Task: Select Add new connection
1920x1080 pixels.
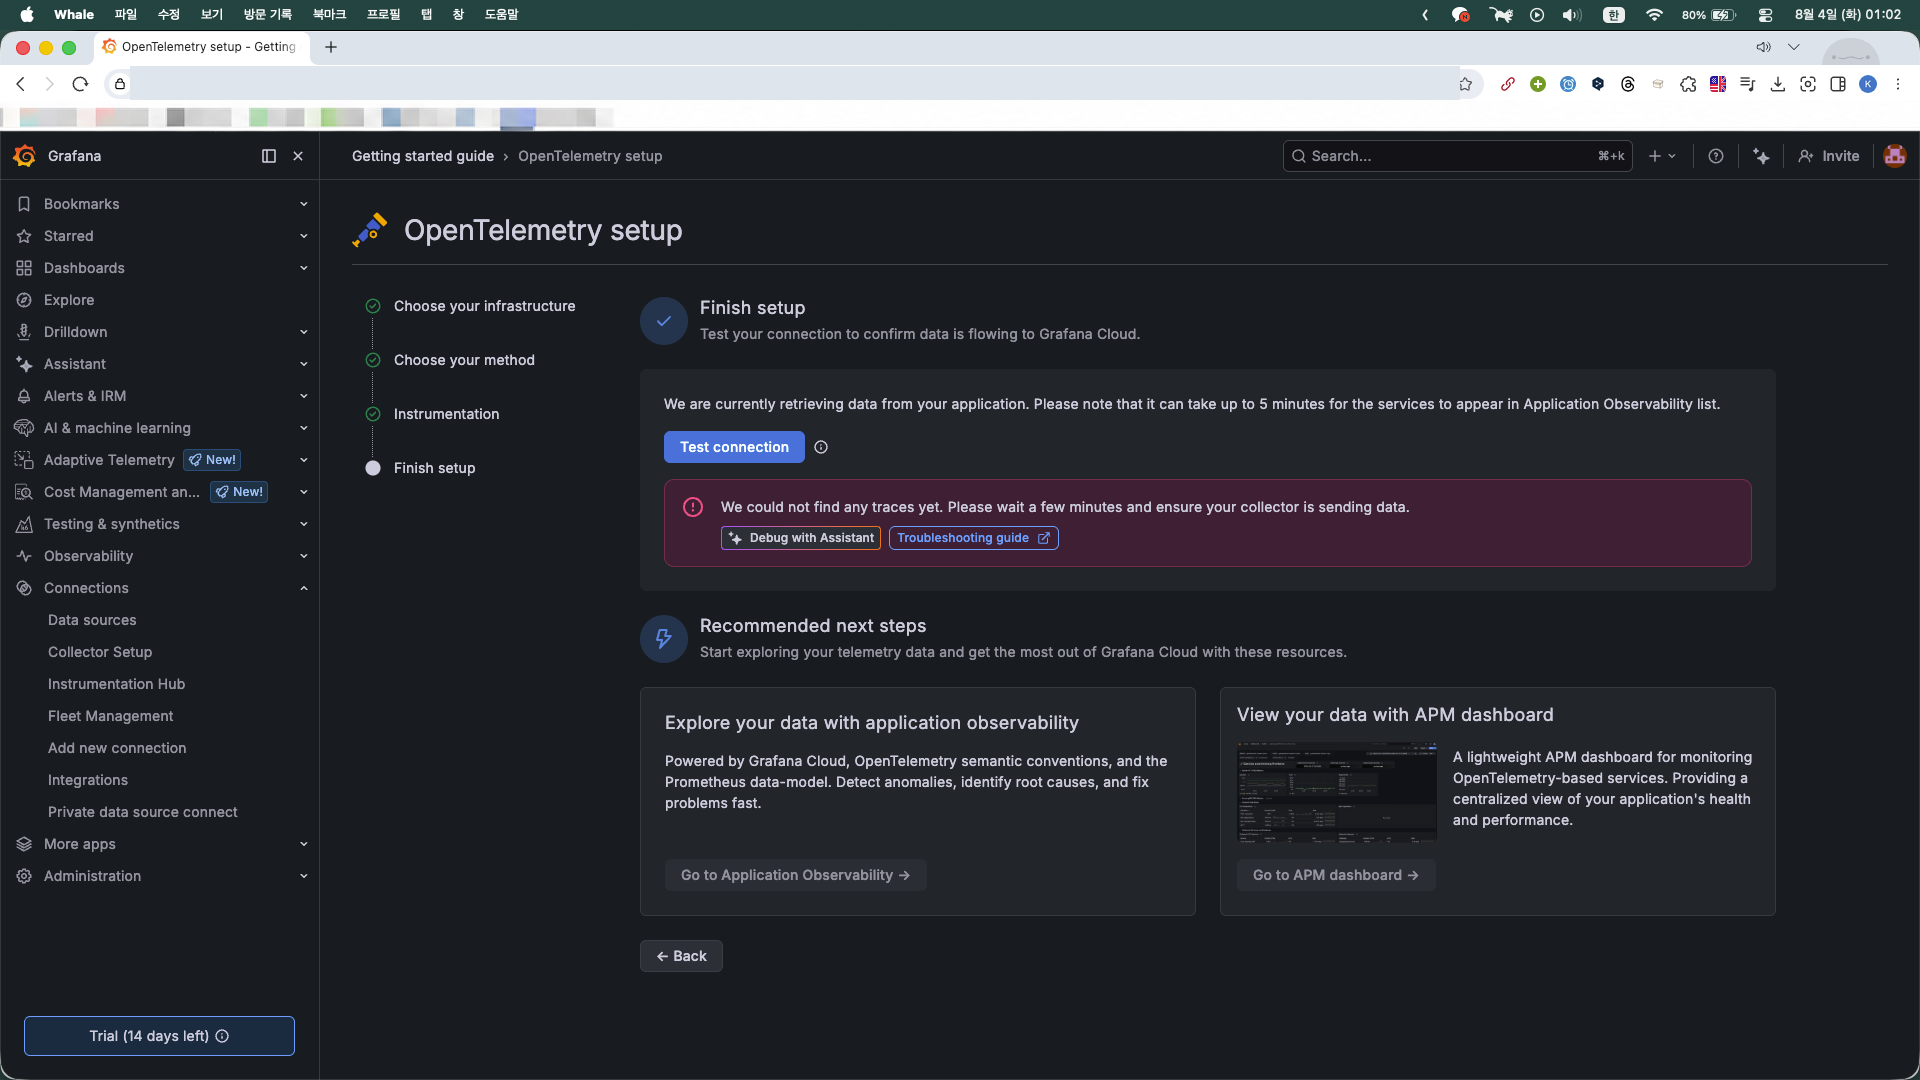Action: click(117, 748)
